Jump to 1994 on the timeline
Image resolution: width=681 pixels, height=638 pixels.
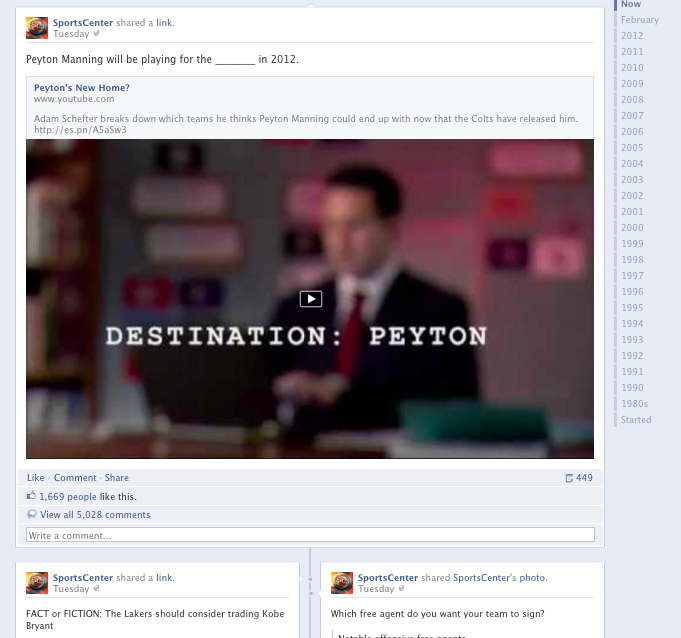[x=632, y=324]
